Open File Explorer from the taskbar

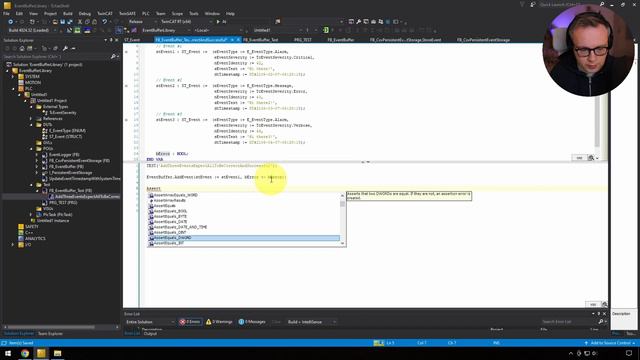[58, 353]
